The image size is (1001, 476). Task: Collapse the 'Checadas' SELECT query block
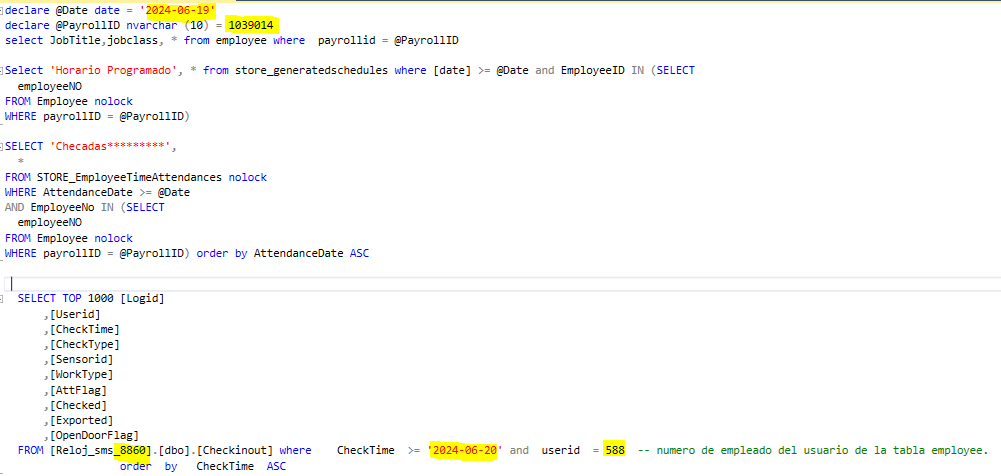coord(2,147)
